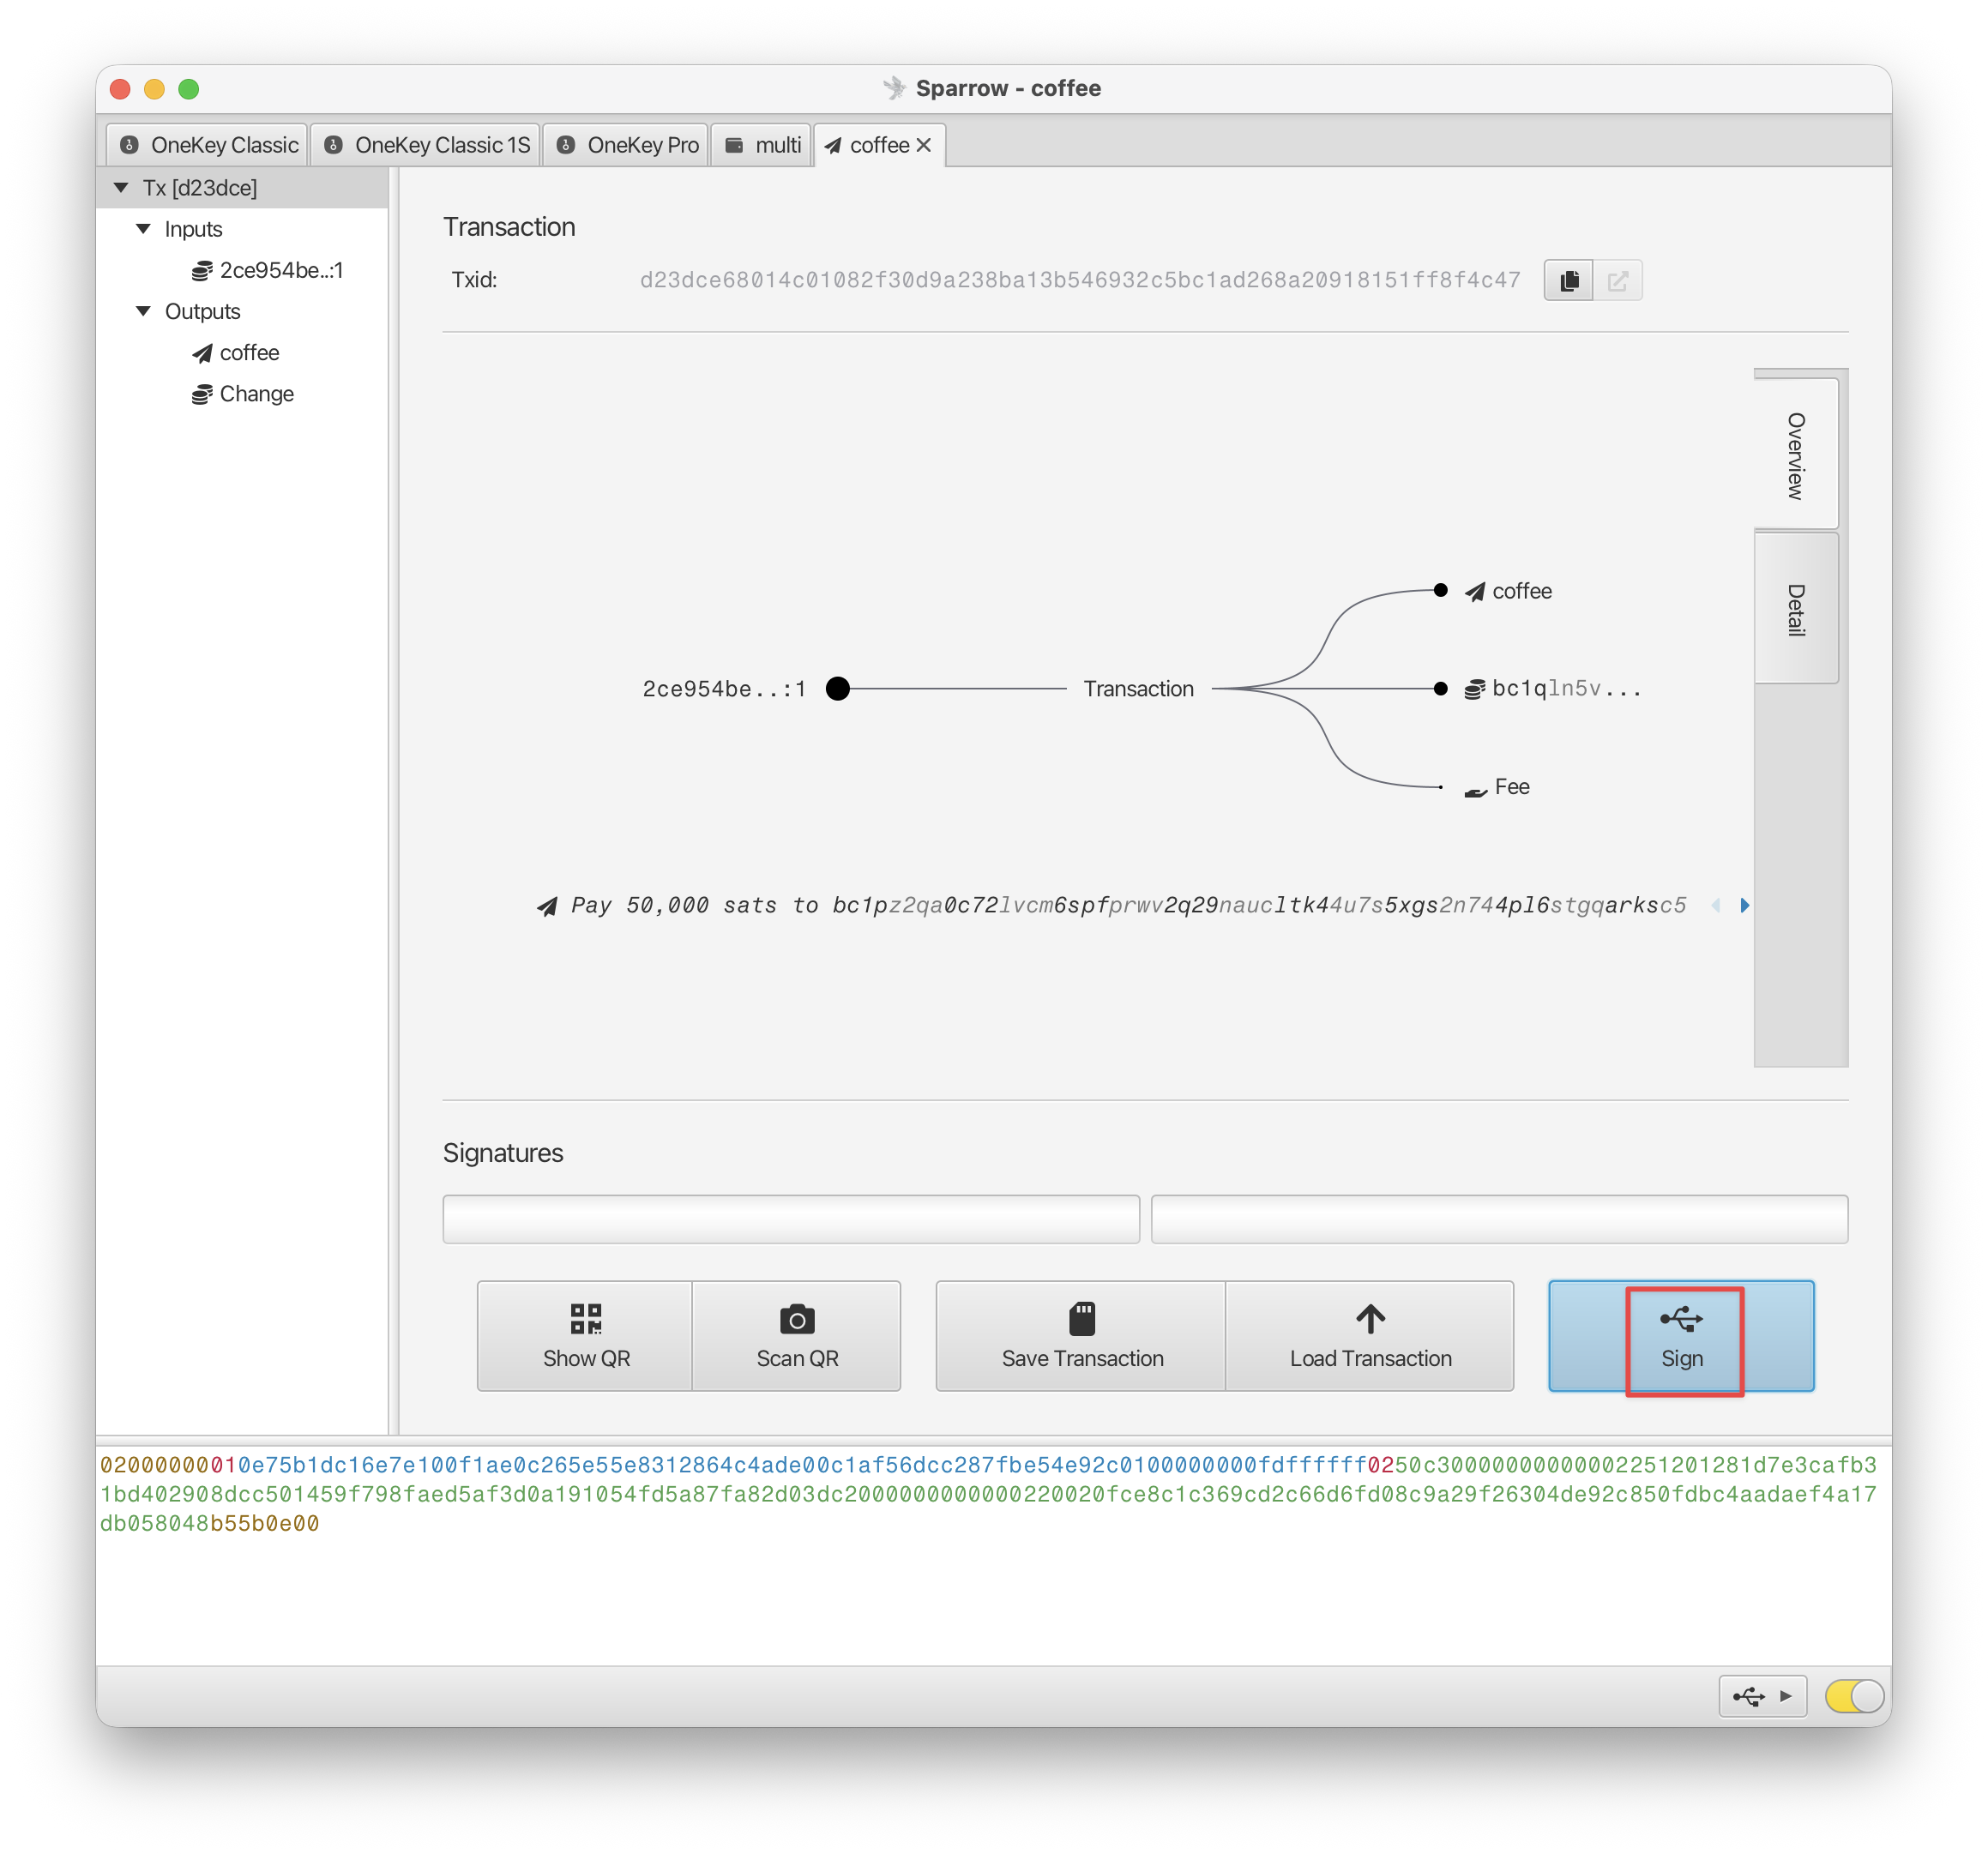Image resolution: width=1988 pixels, height=1854 pixels.
Task: Open USB device menu in status bar
Action: 1762,1695
